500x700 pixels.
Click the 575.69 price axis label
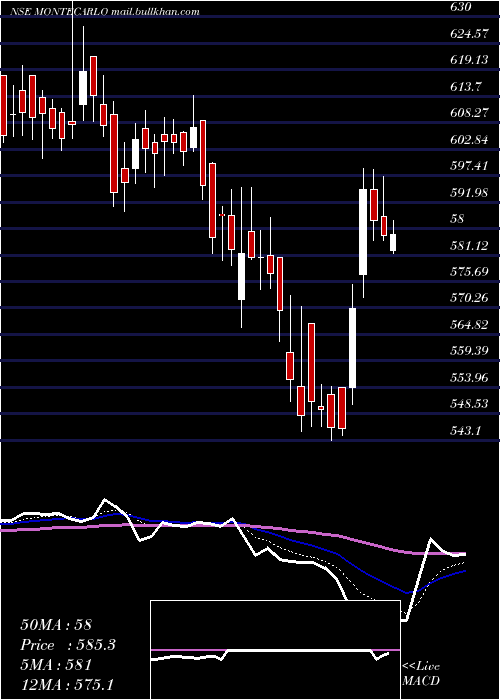tap(469, 272)
